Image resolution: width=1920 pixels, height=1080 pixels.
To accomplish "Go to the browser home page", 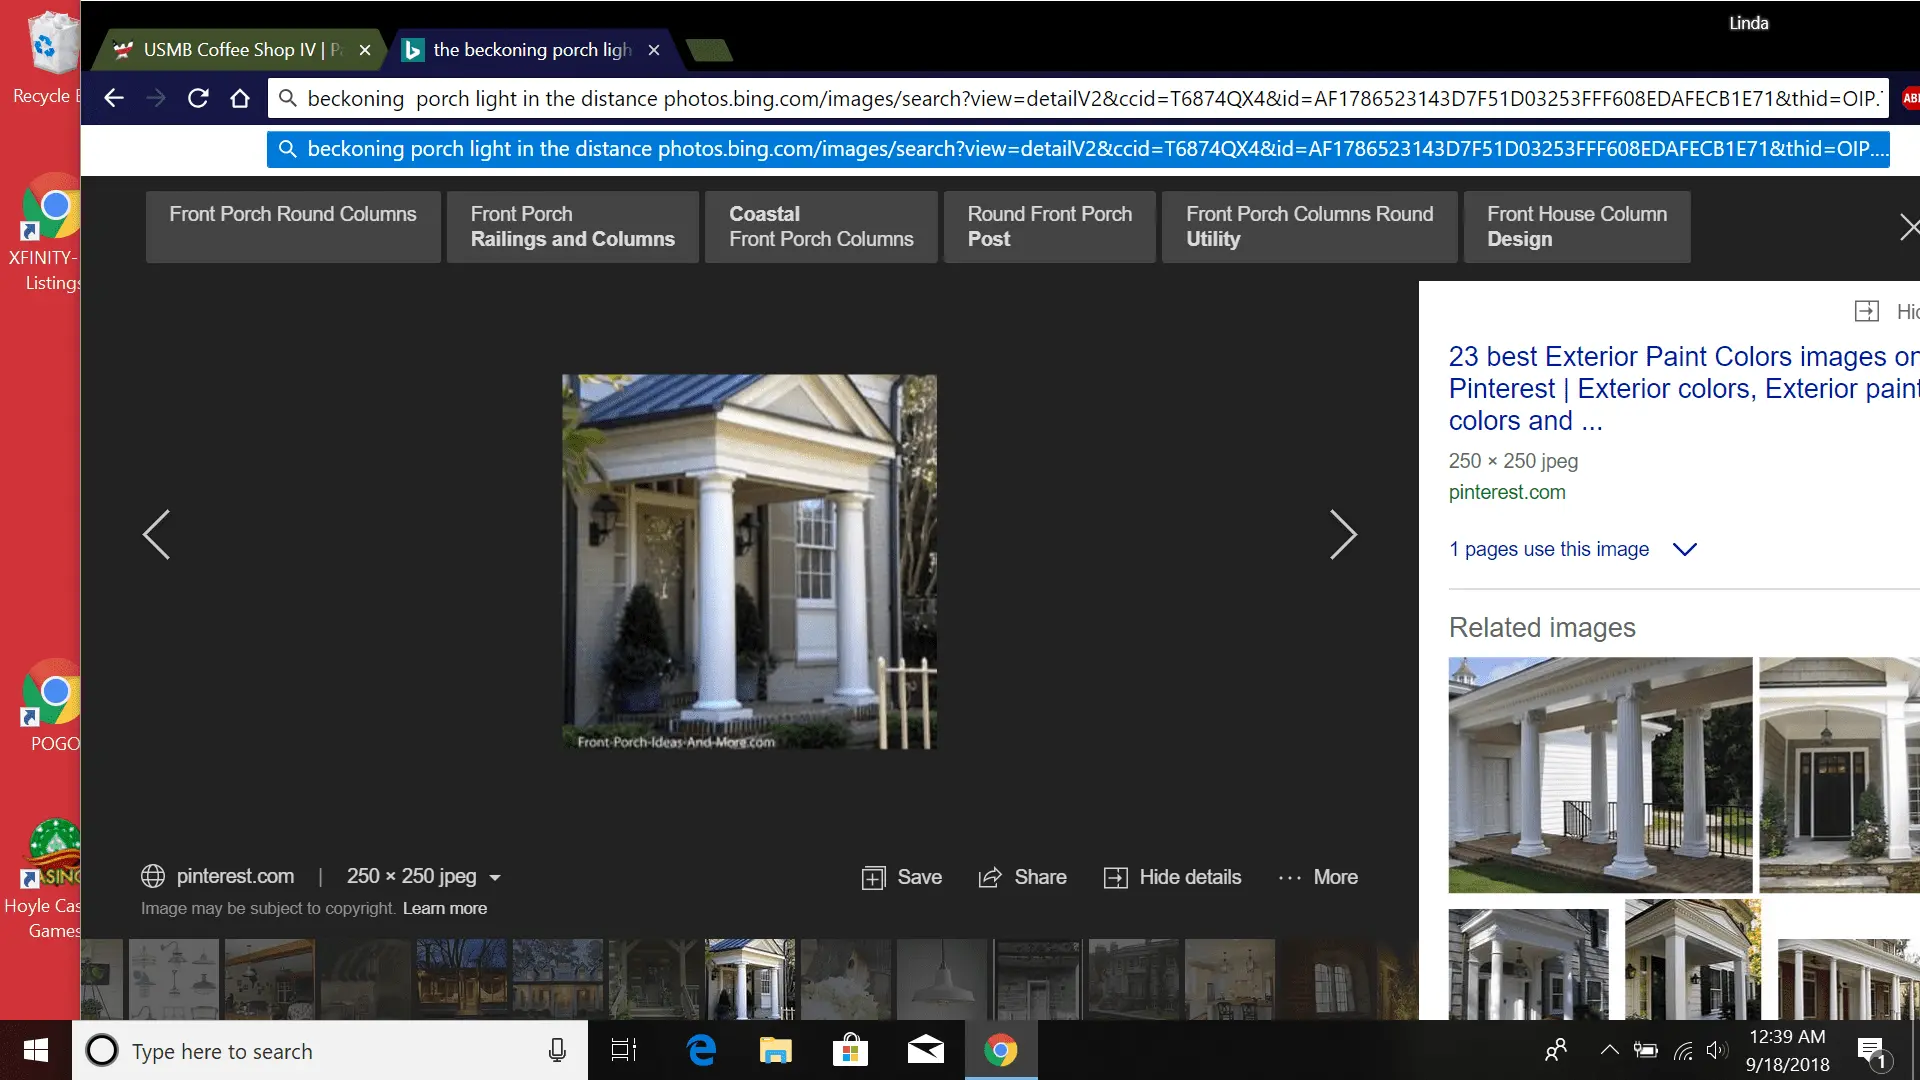I will (240, 98).
